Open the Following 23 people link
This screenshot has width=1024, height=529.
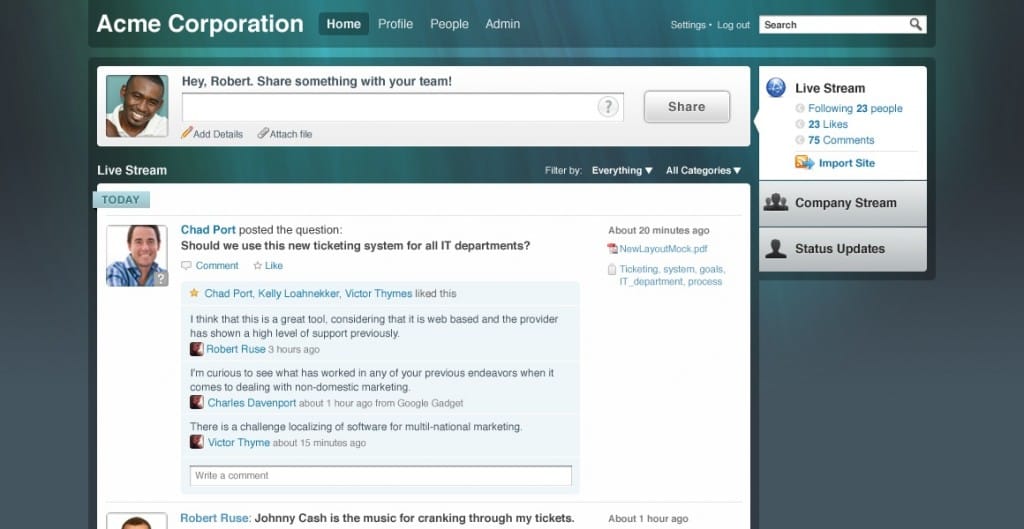click(855, 108)
